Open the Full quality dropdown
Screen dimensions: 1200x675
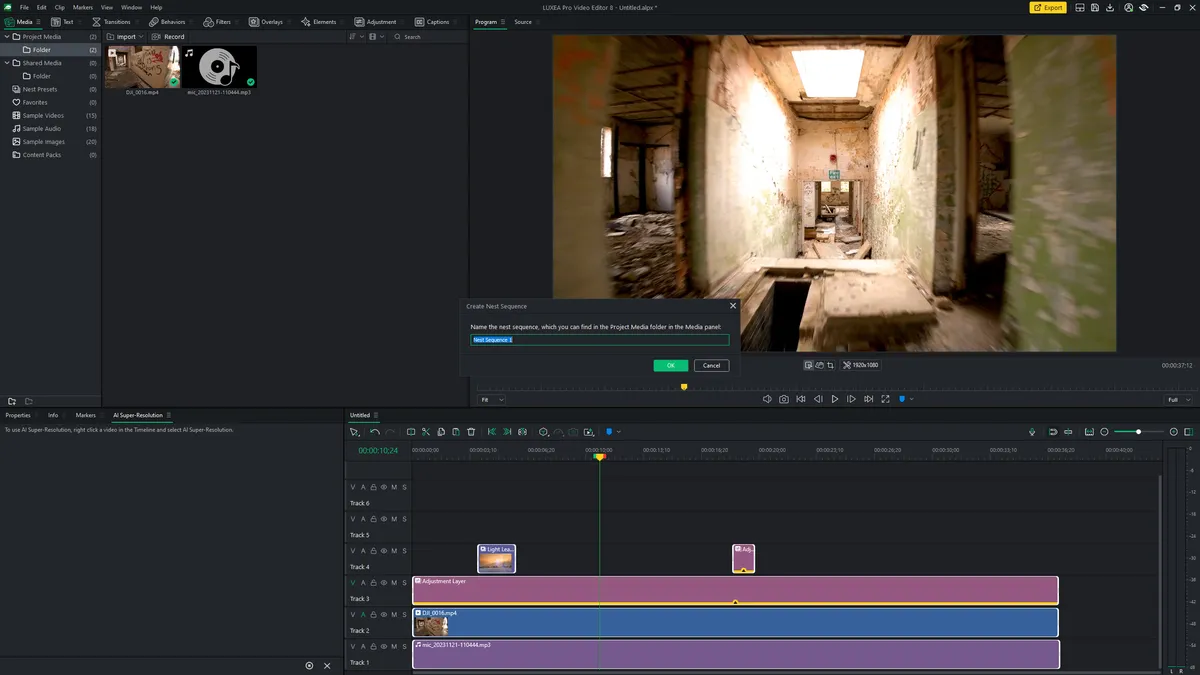tap(1177, 399)
